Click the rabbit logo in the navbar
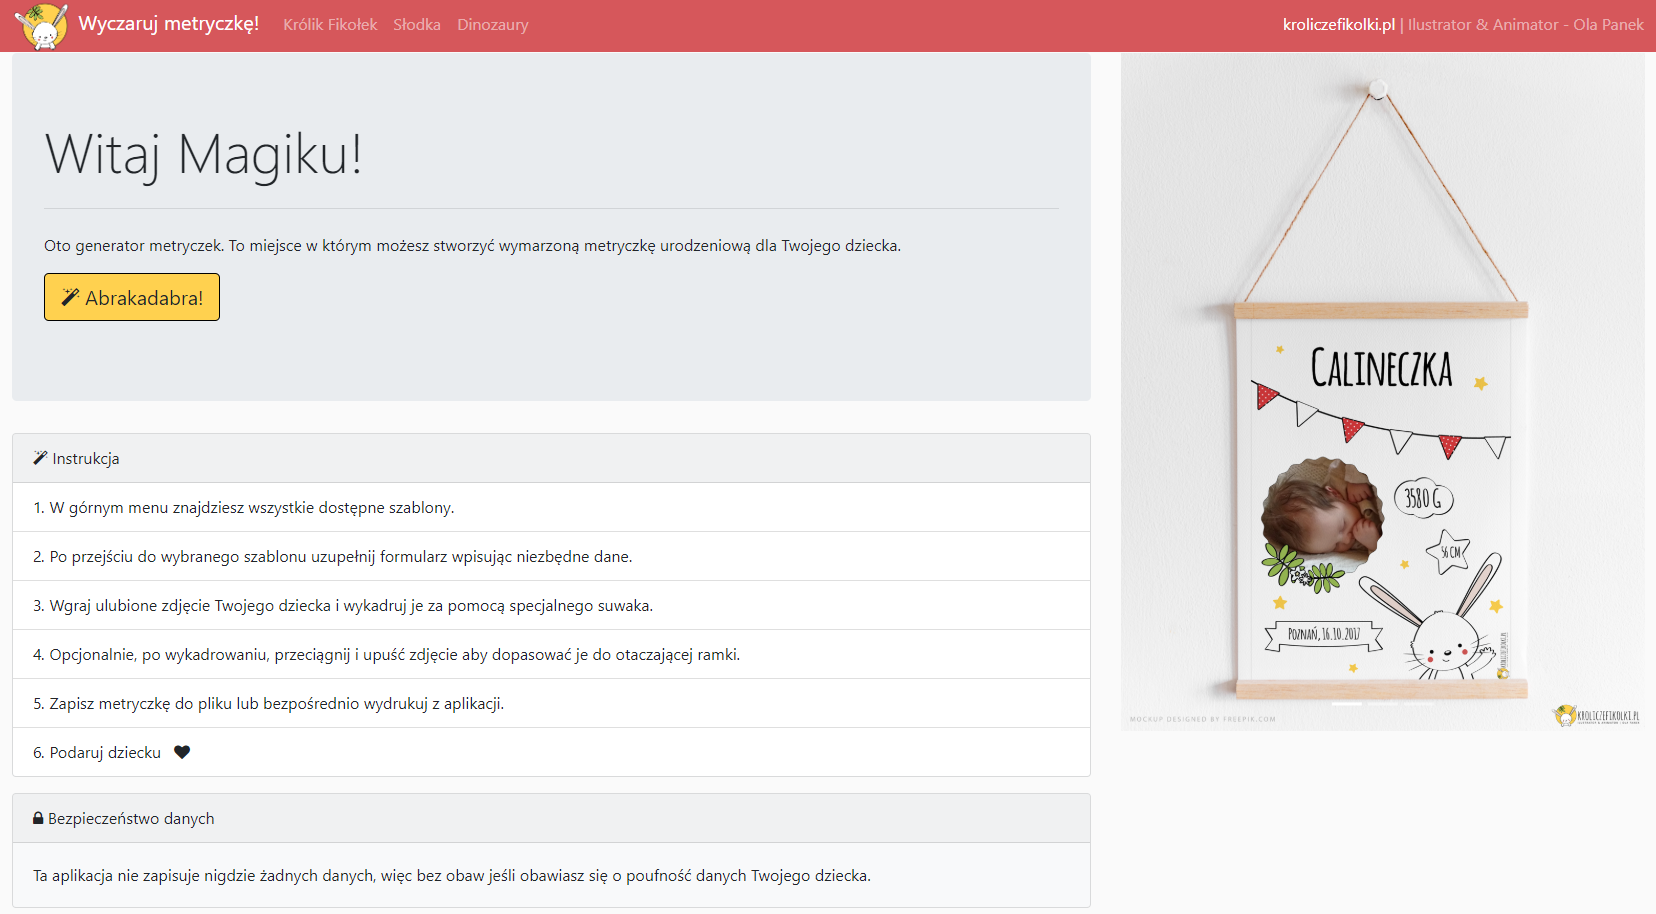The width and height of the screenshot is (1656, 914). 41,26
